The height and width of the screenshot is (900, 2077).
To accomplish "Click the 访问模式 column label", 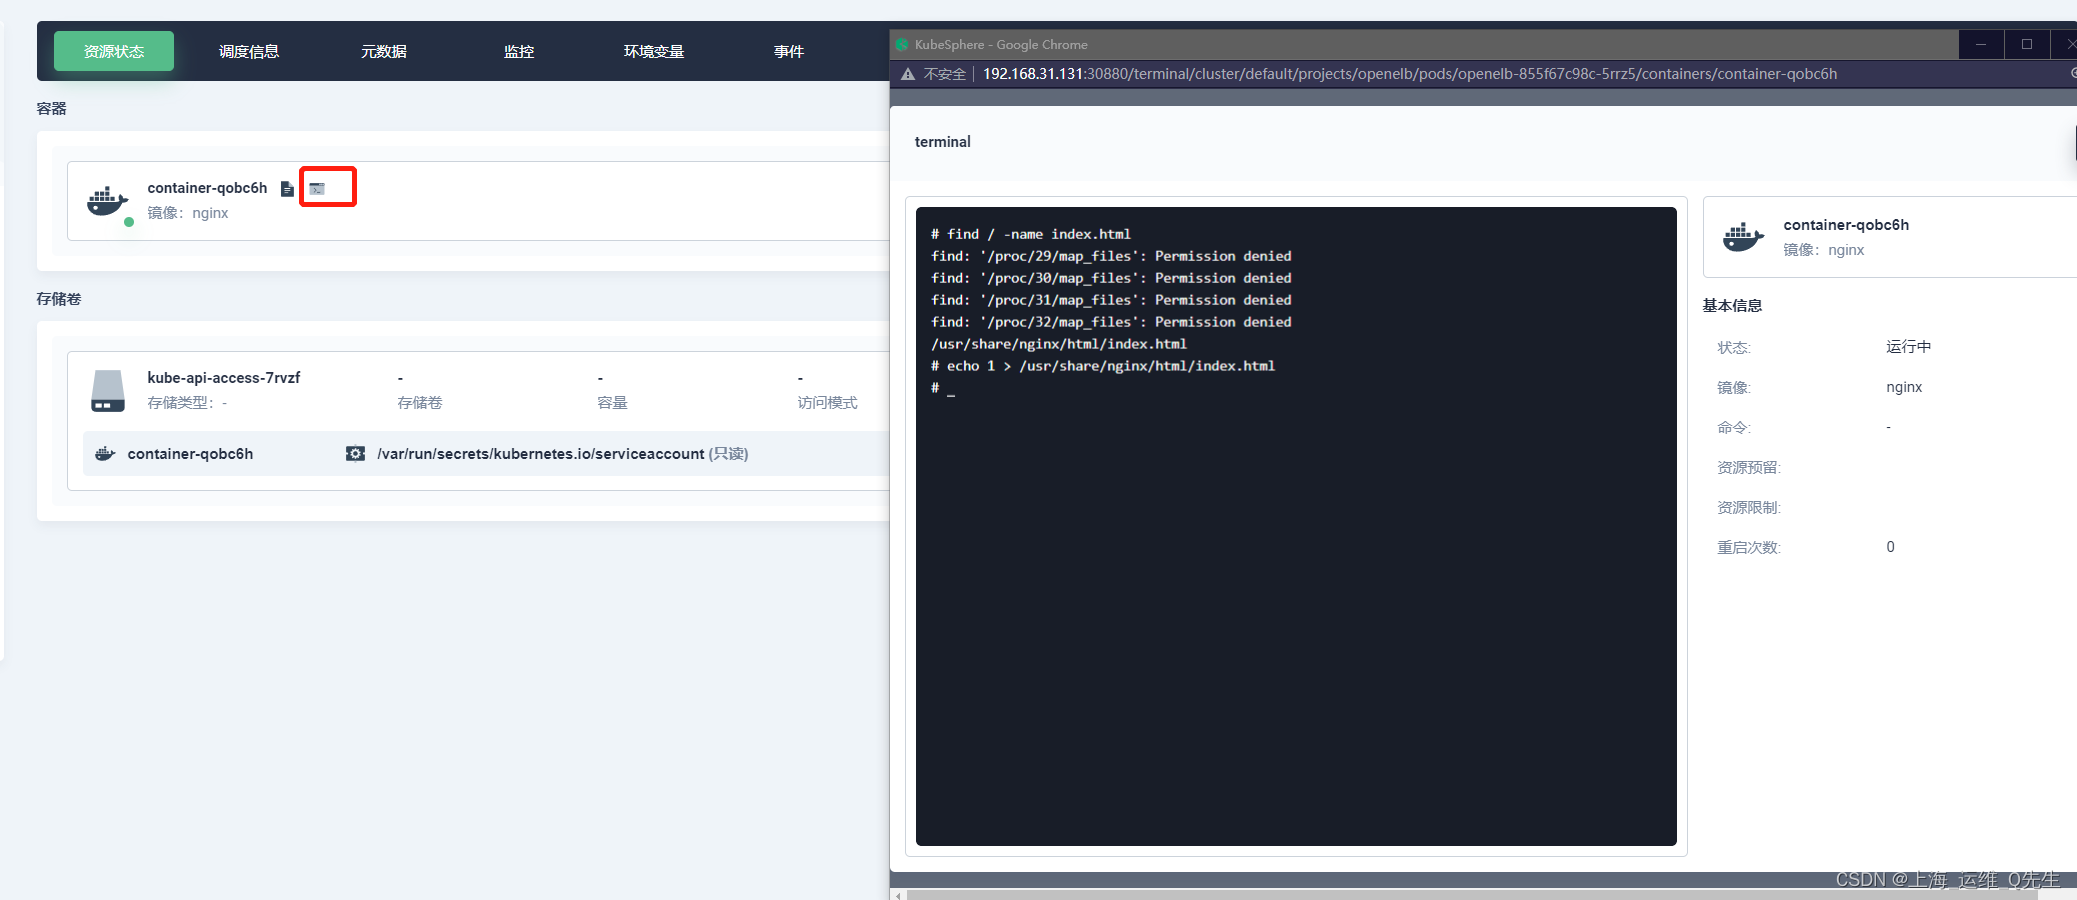I will (x=827, y=403).
